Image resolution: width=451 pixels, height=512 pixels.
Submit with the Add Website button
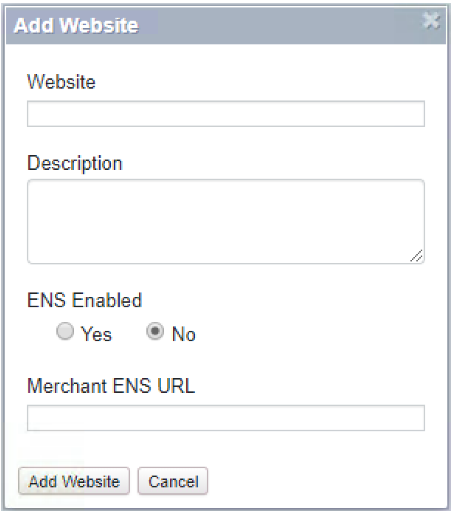(x=74, y=481)
